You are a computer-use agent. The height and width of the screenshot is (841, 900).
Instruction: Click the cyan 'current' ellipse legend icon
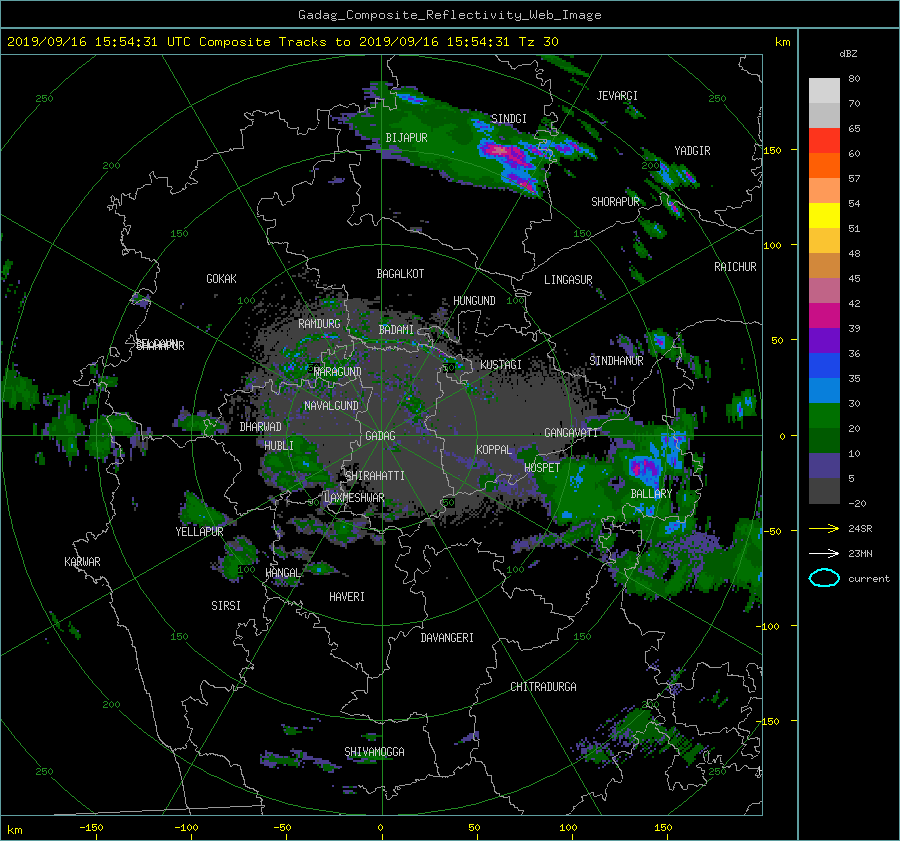[x=824, y=578]
